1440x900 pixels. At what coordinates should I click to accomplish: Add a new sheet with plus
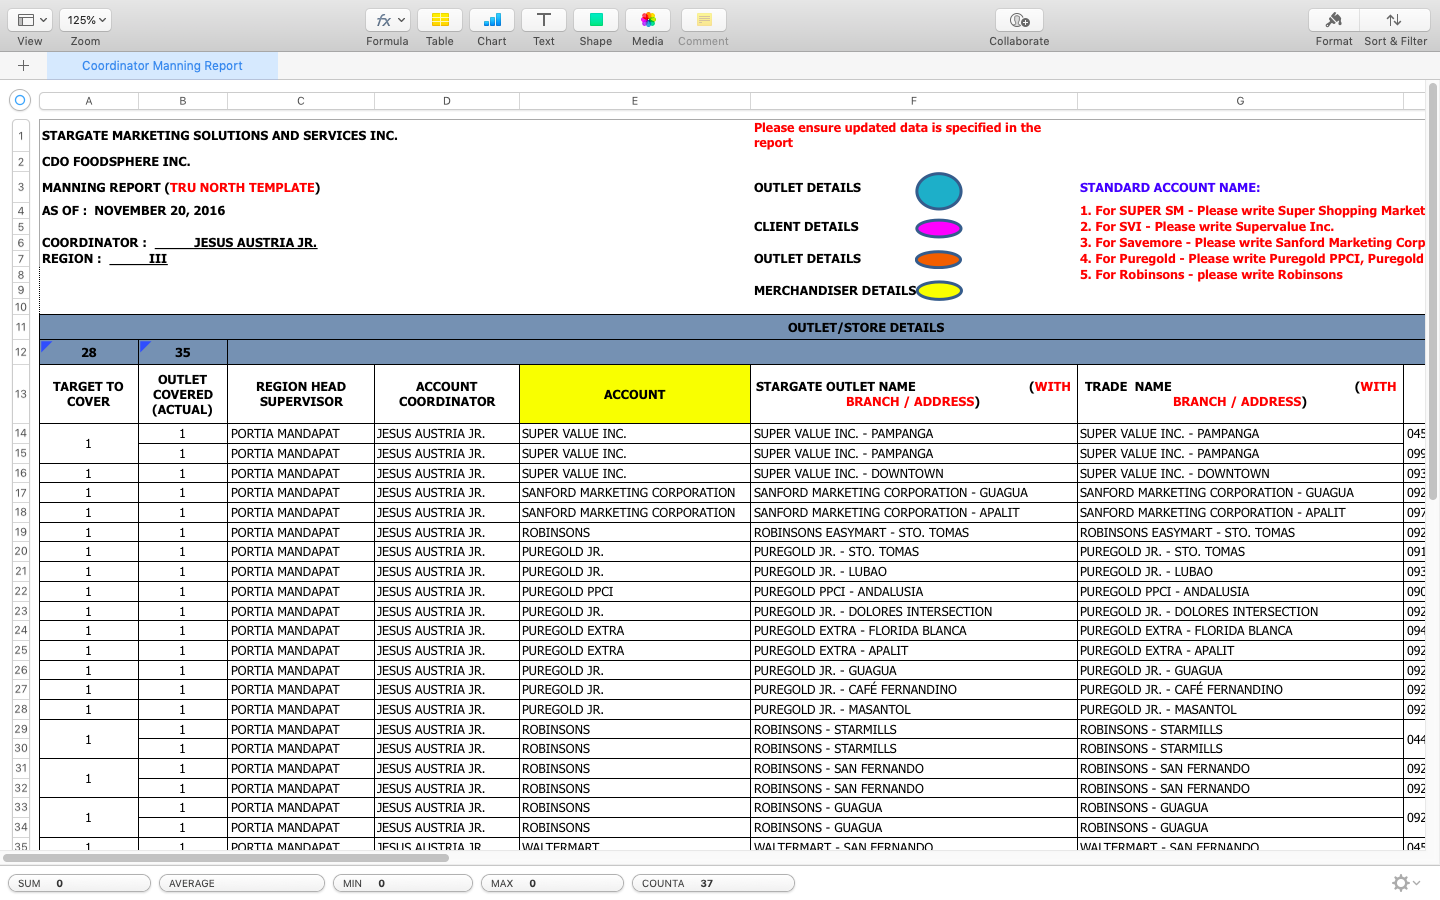click(x=23, y=66)
